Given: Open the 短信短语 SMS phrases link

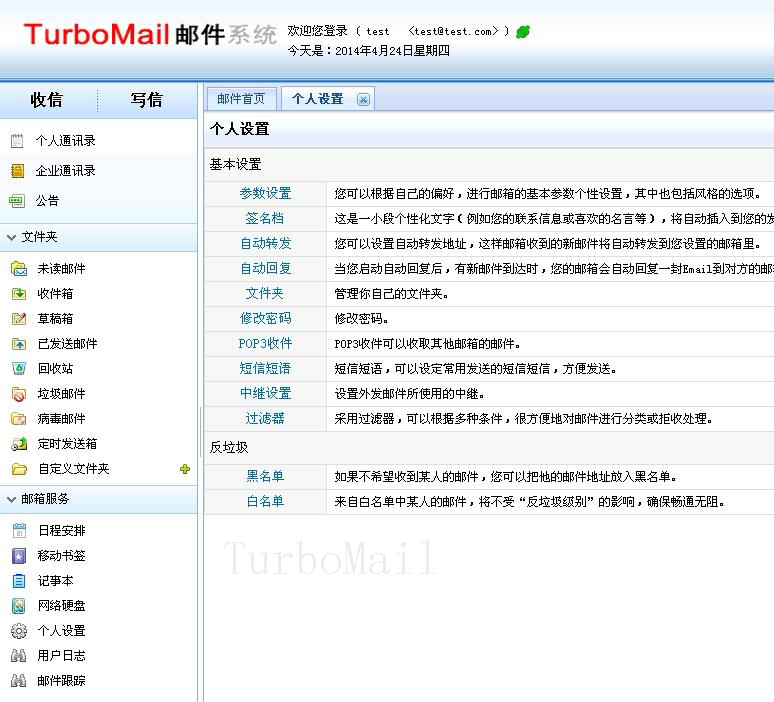Looking at the screenshot, I should (x=265, y=369).
